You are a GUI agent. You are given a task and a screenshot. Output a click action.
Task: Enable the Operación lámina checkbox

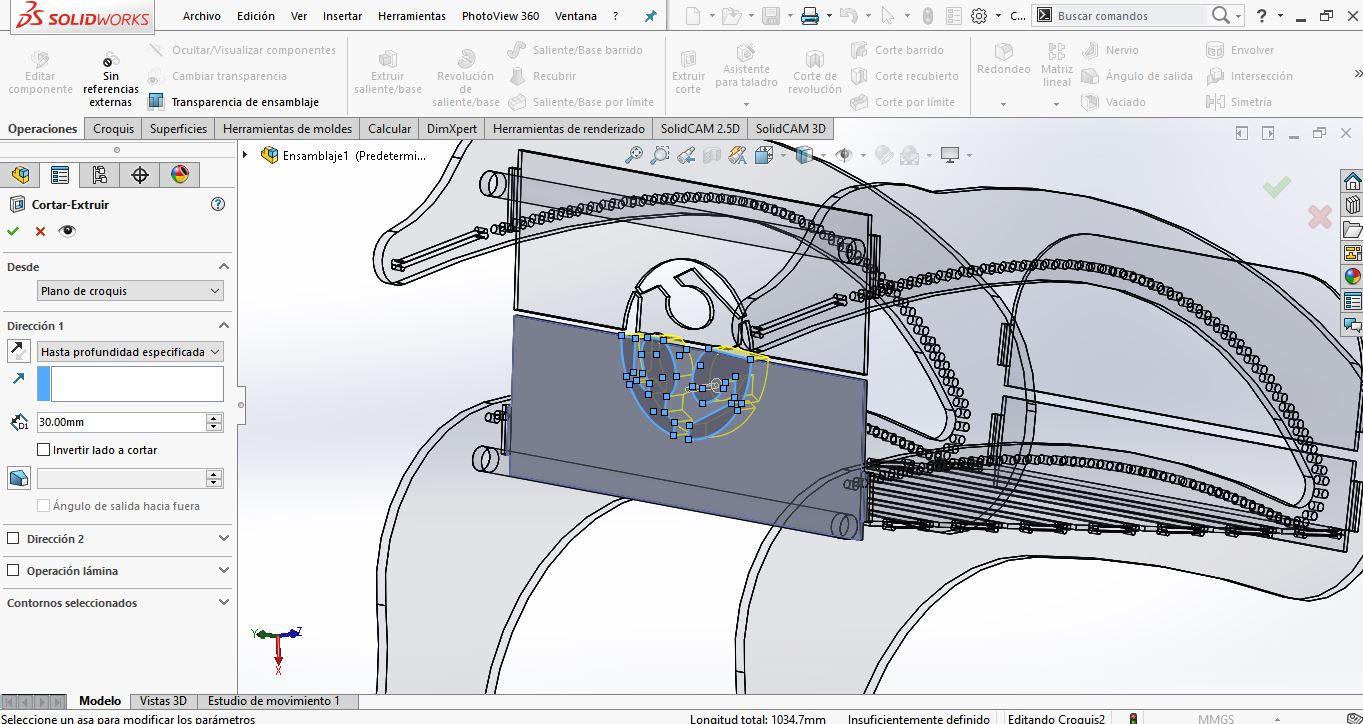tap(13, 571)
